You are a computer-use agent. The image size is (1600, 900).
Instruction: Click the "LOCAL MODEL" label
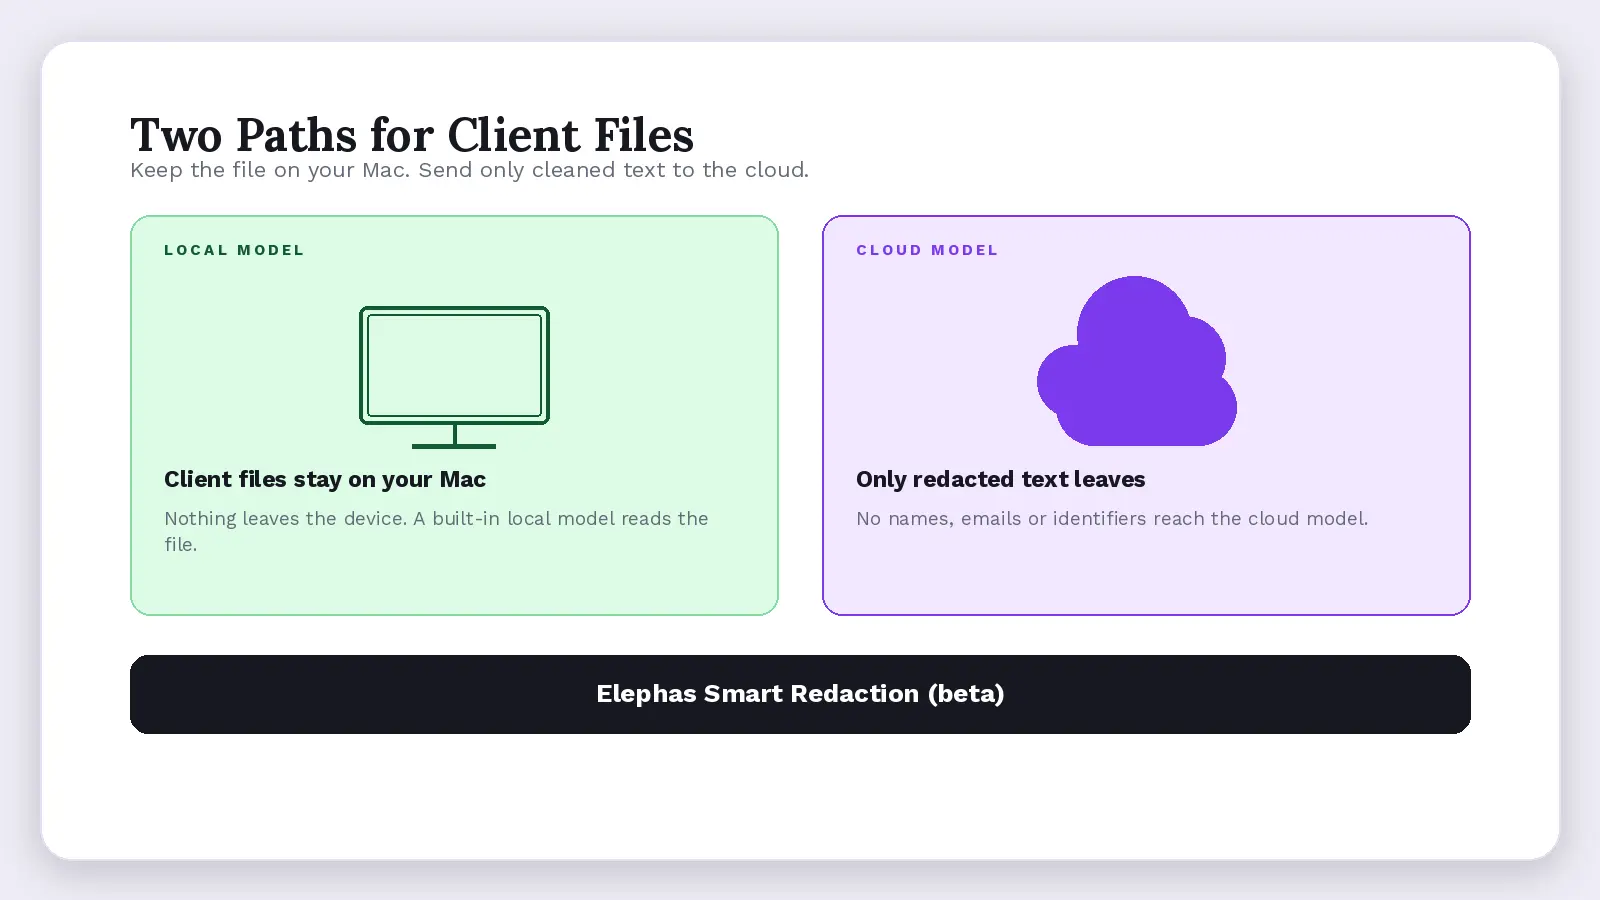coord(234,250)
